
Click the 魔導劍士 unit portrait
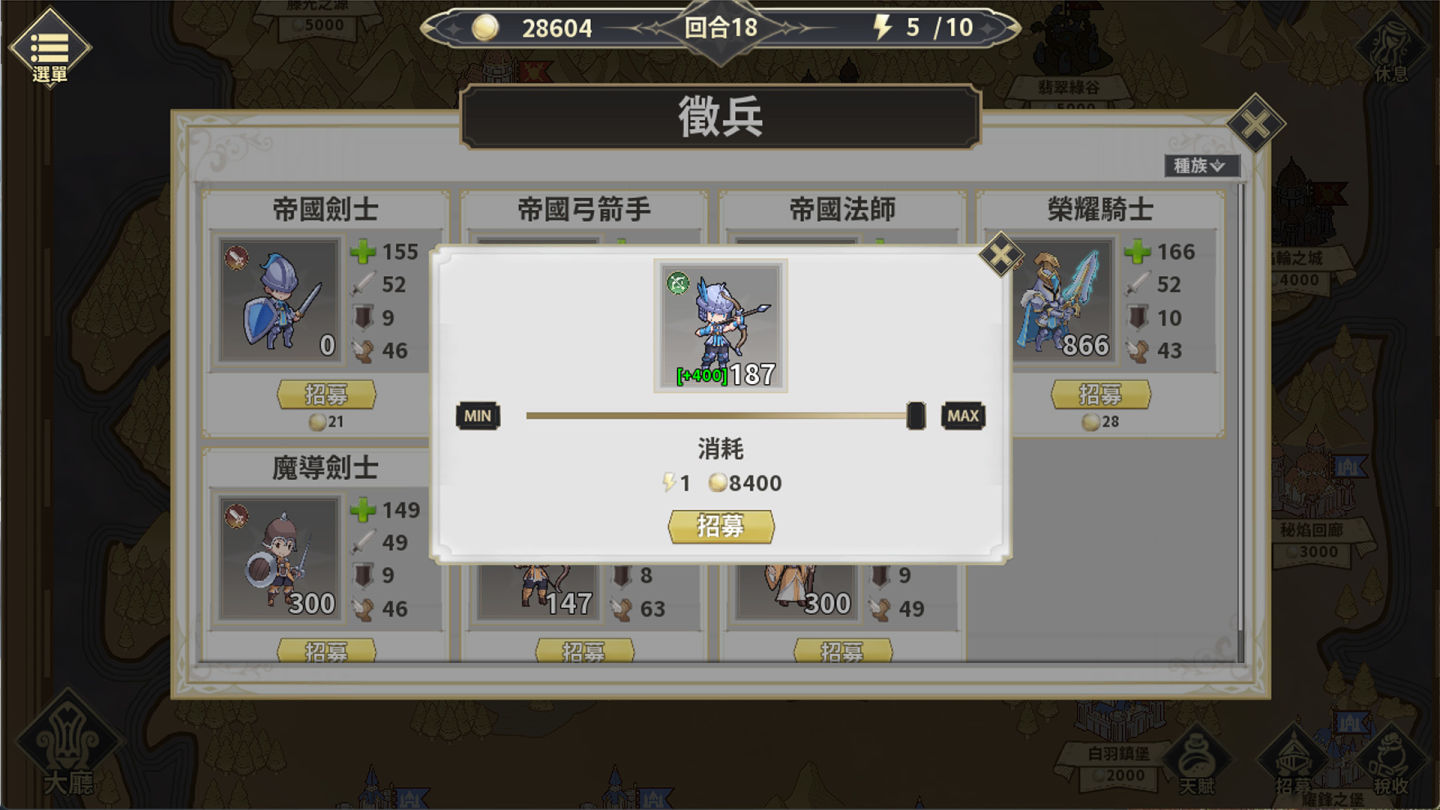[x=280, y=557]
